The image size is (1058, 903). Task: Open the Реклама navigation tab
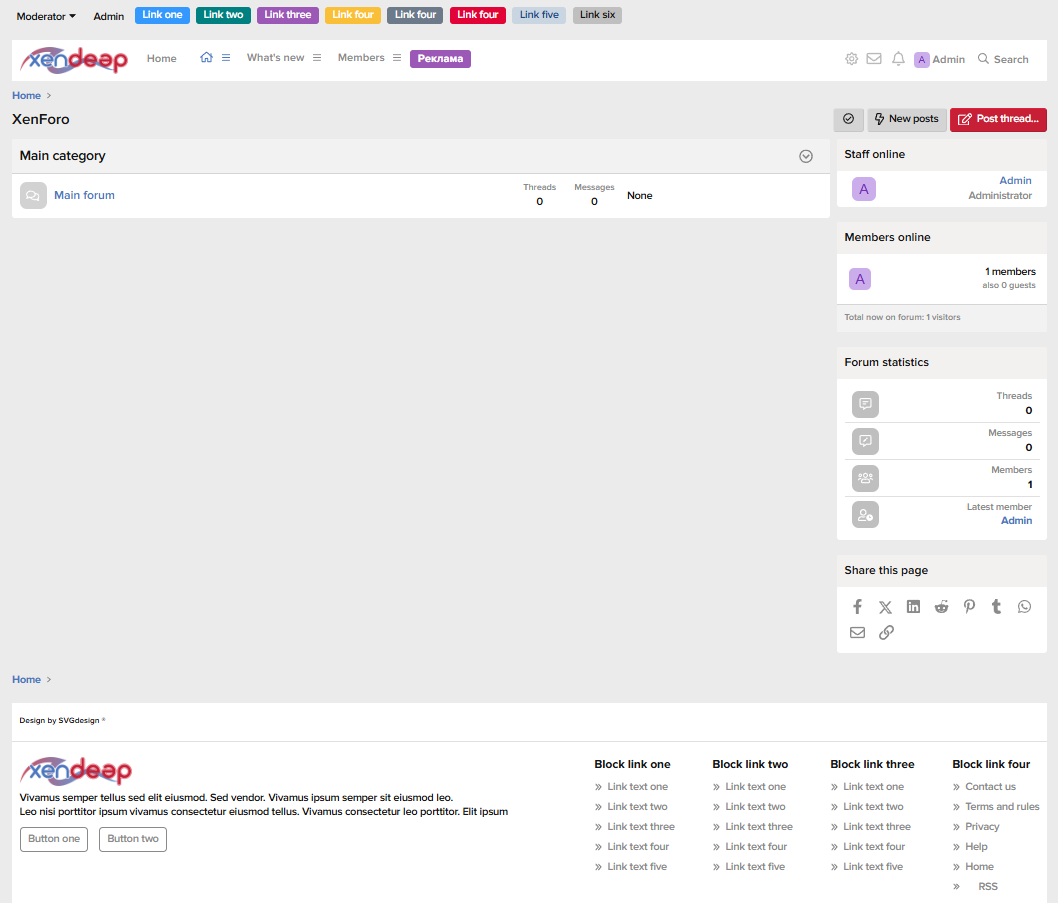point(440,59)
